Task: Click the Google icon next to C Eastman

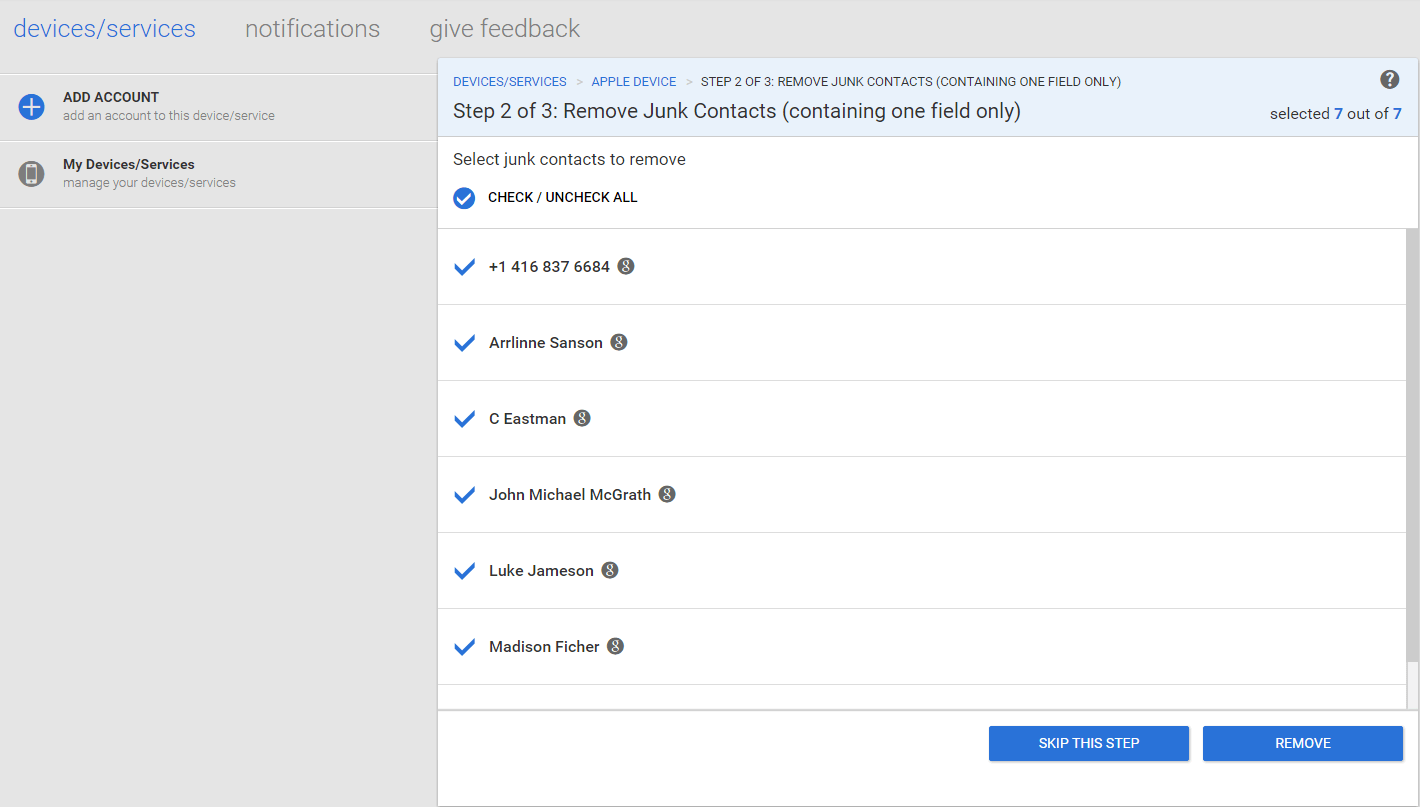Action: [x=582, y=418]
